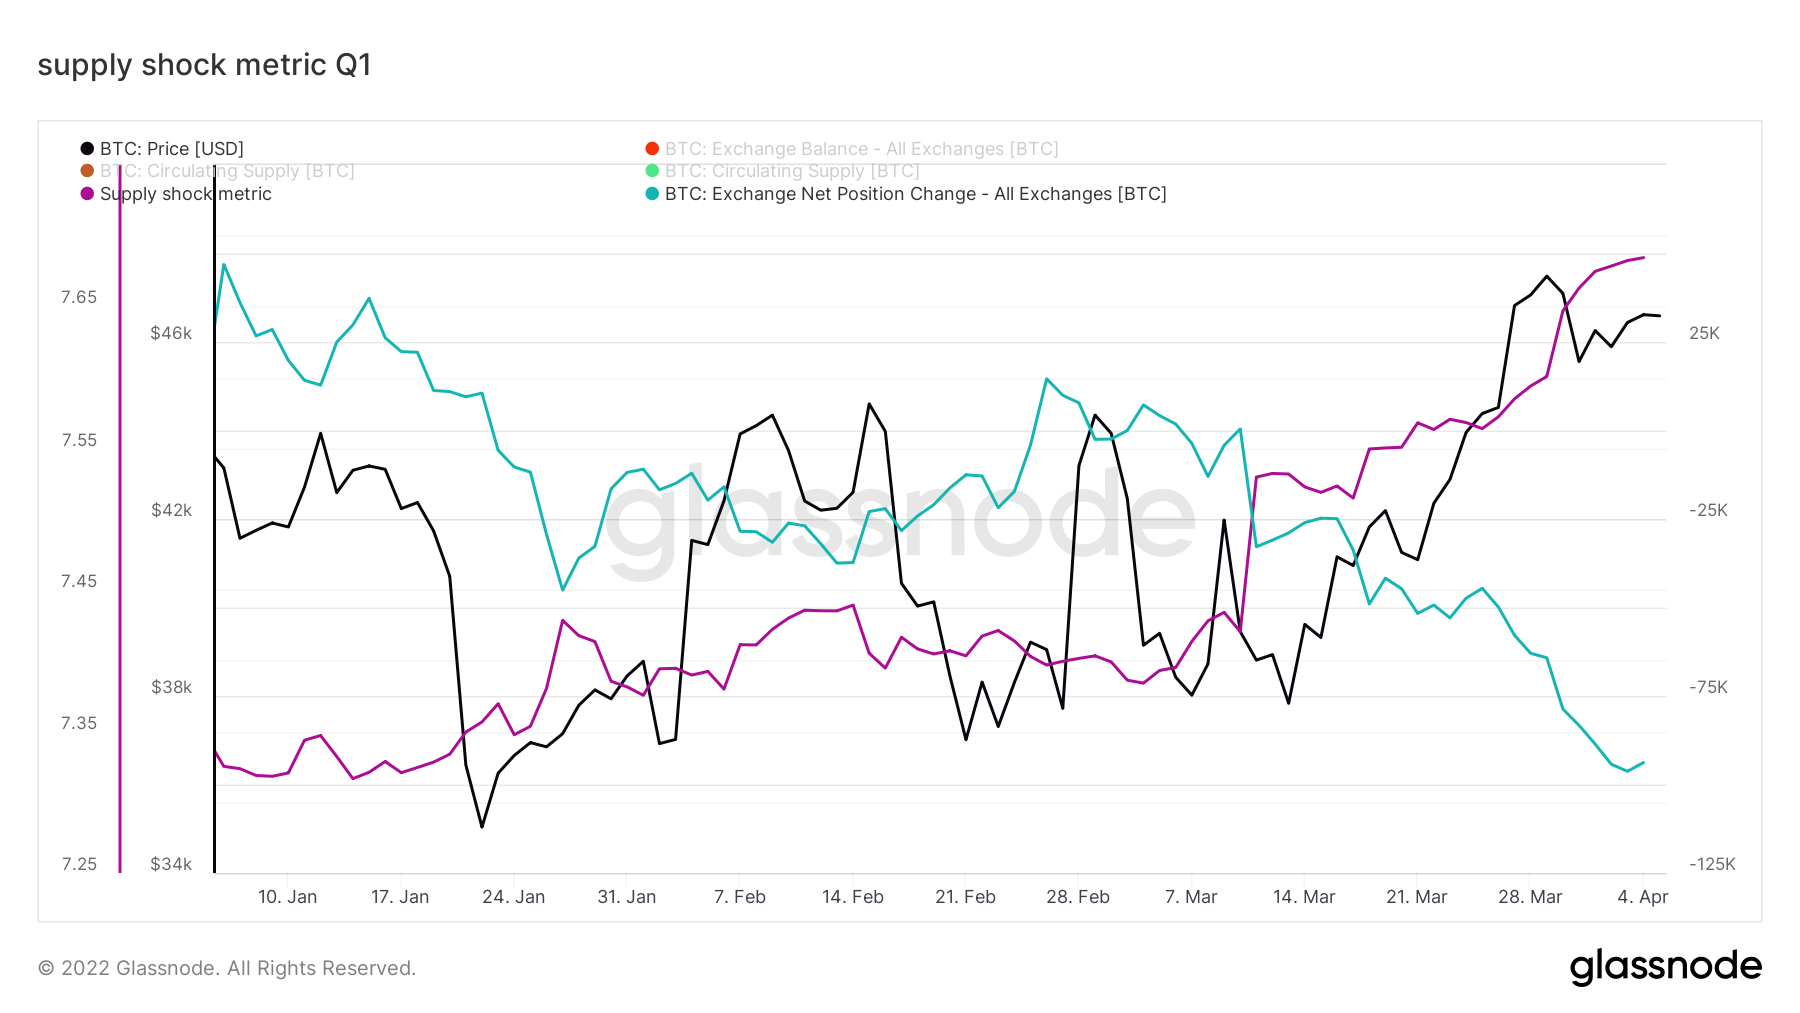Select the "10. Jan" x-axis date label
Viewport: 1800px width, 1013px height.
coord(287,897)
